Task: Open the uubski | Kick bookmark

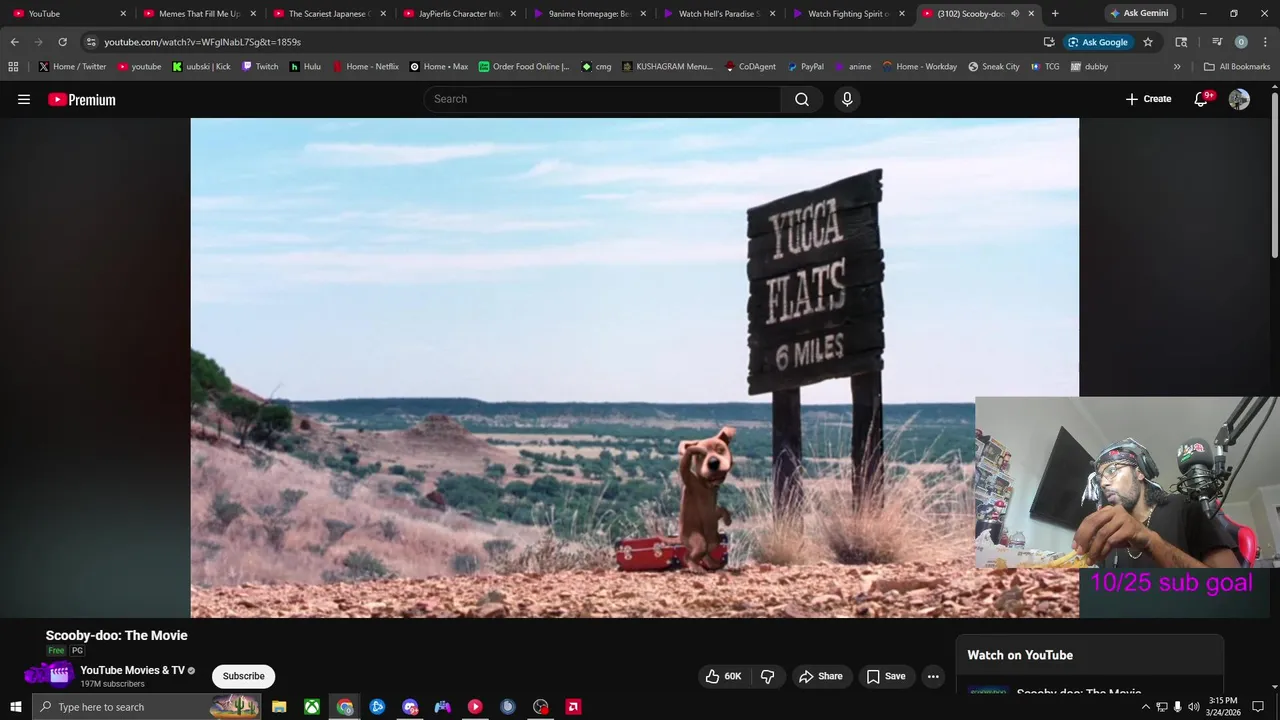Action: click(201, 66)
